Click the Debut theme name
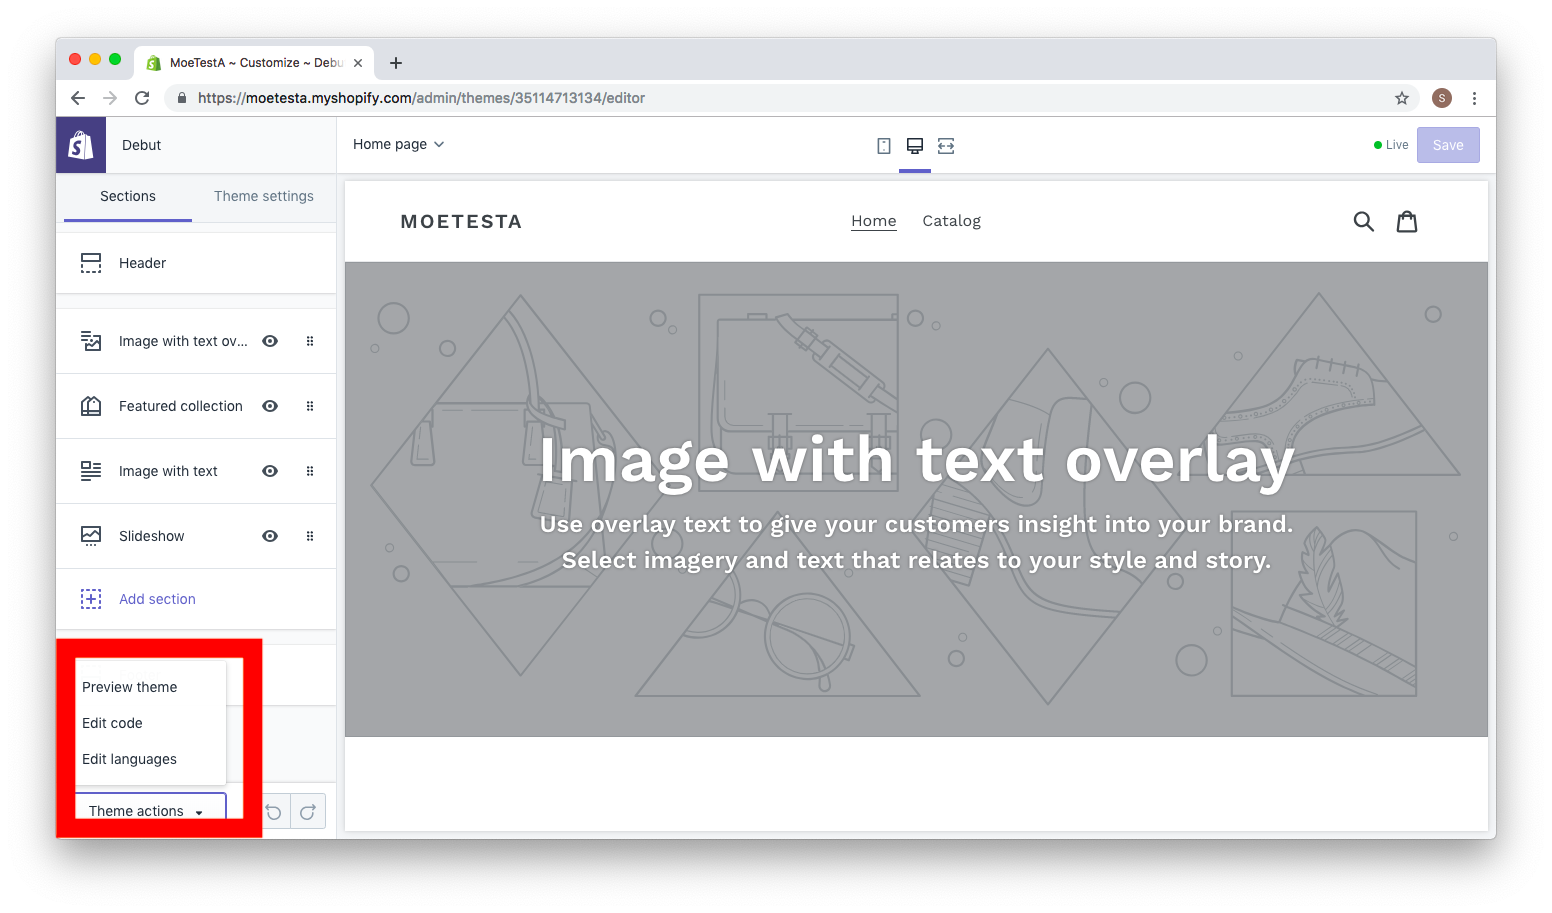Viewport: 1552px width, 913px height. pyautogui.click(x=142, y=145)
